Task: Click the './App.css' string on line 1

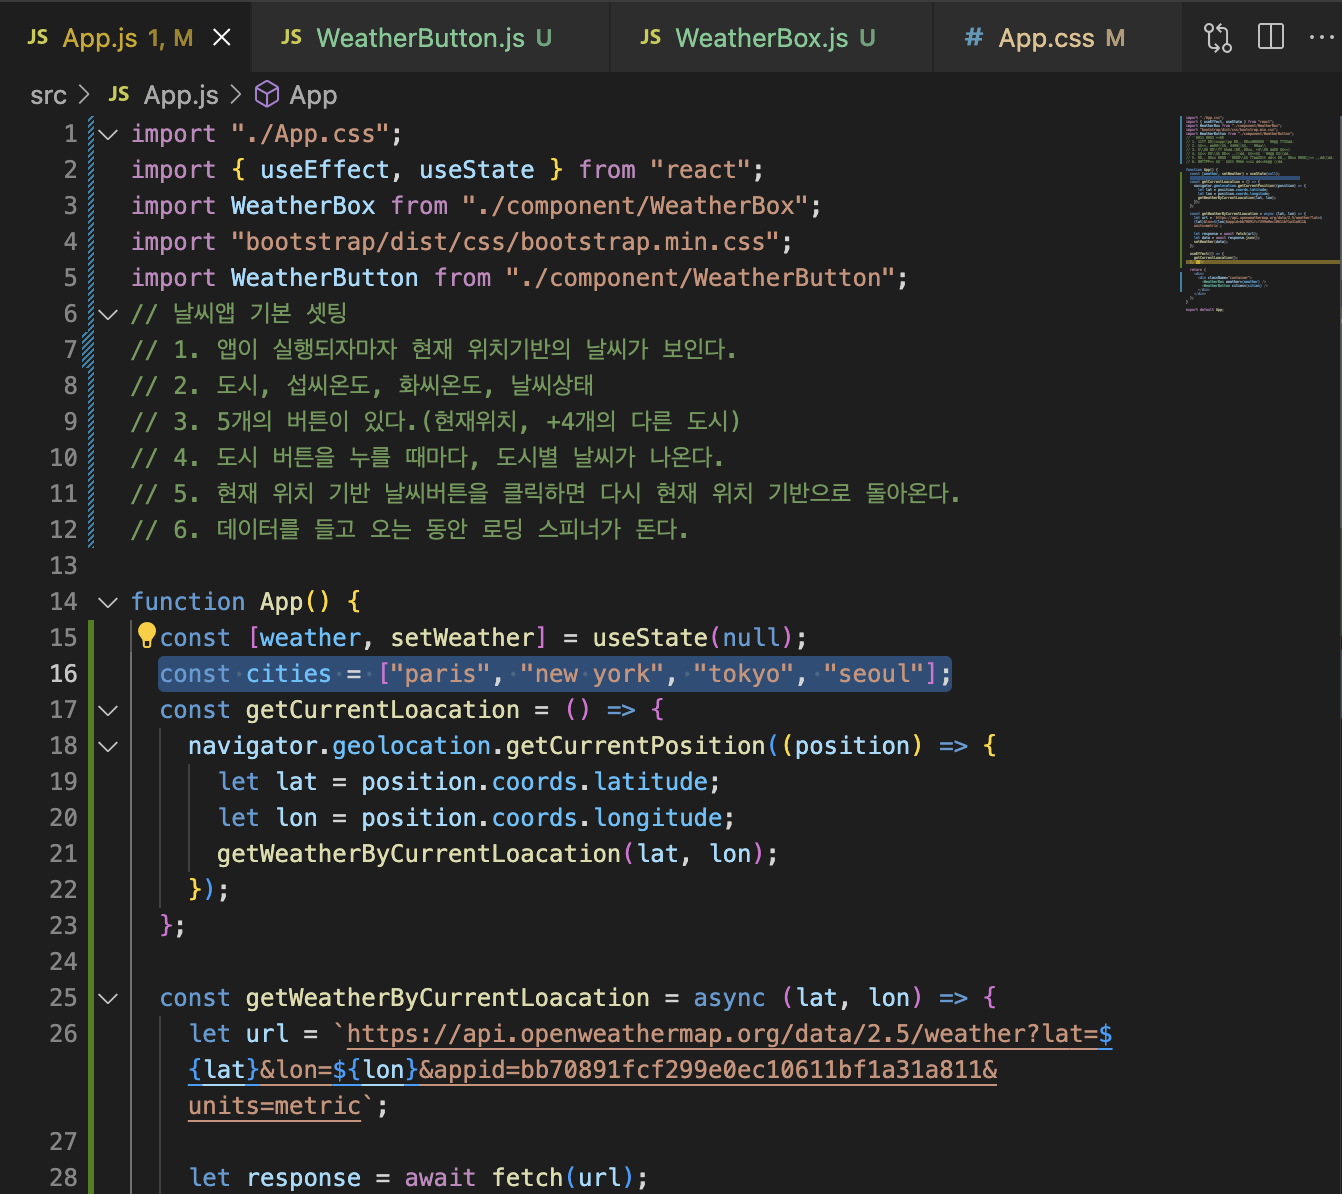Action: [310, 134]
